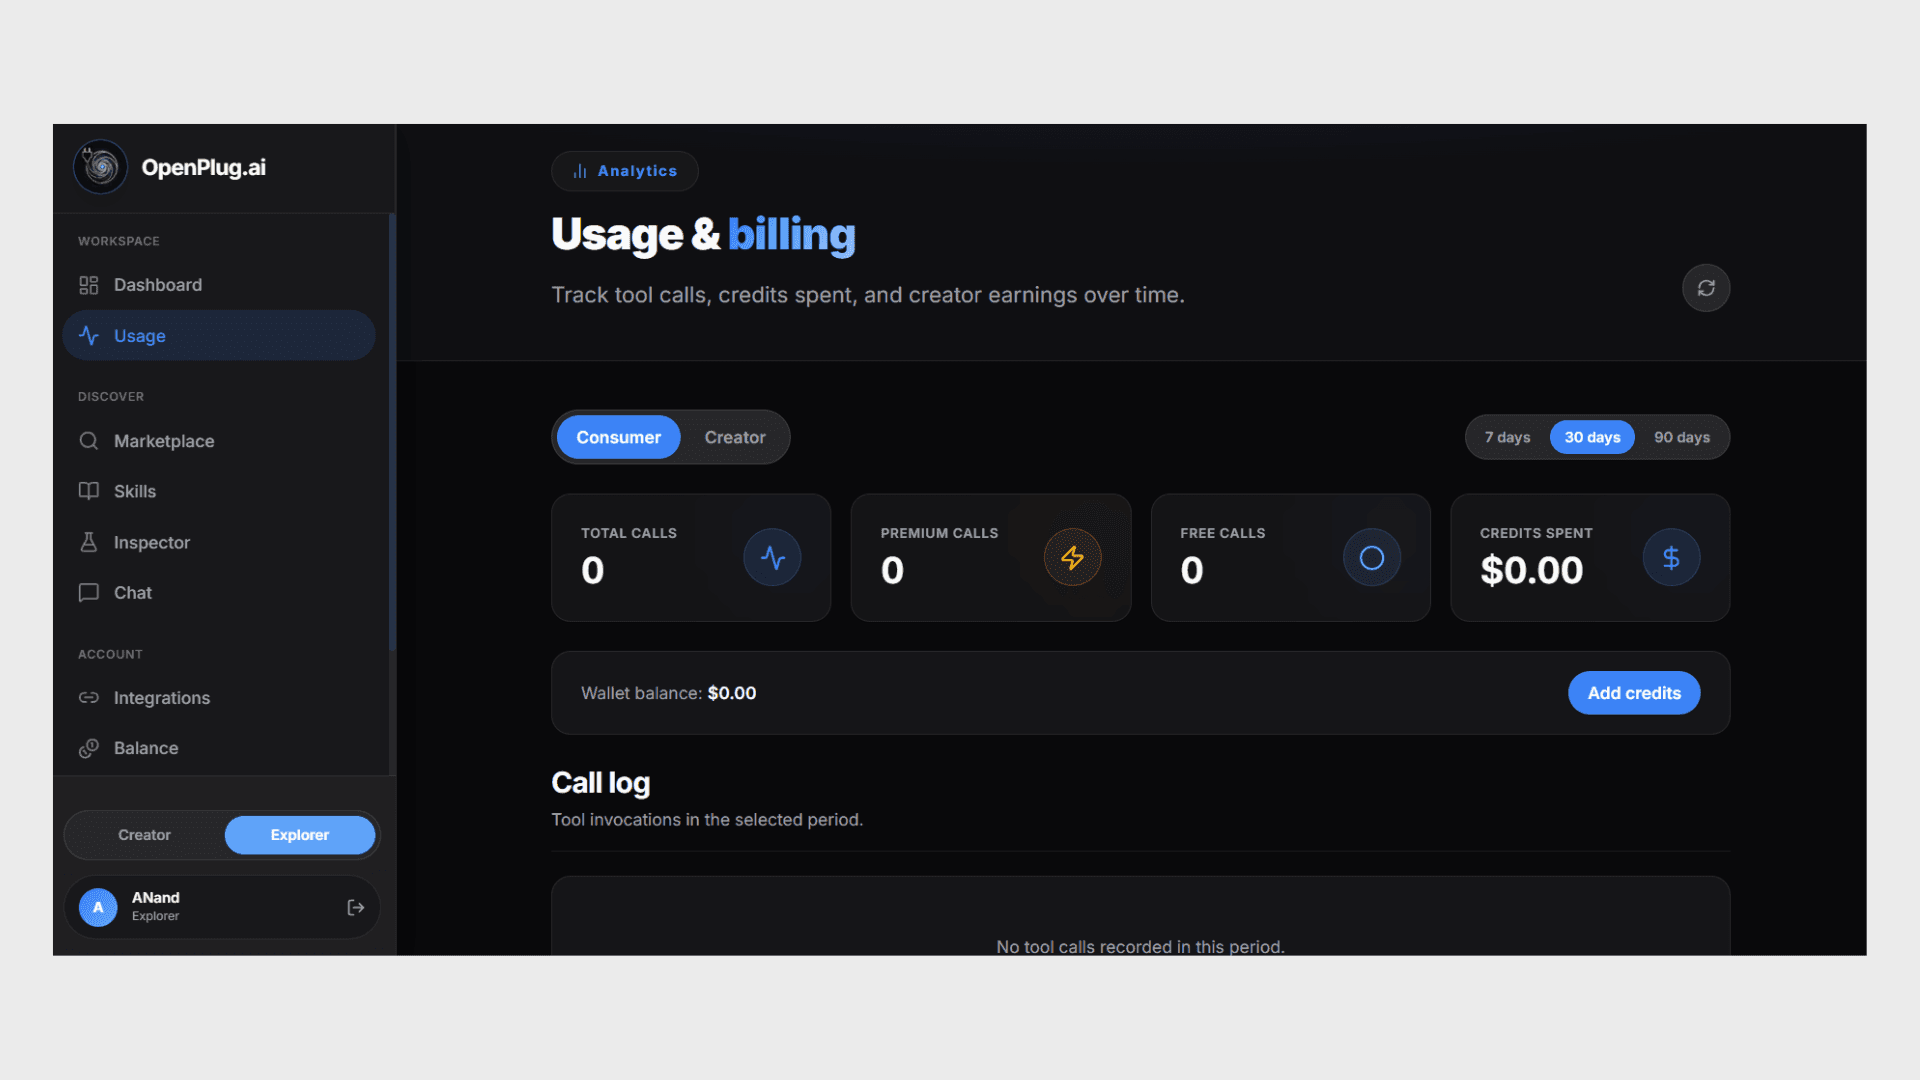Open Dashboard from the sidebar
Screen dimensions: 1920x1080
(x=219, y=285)
